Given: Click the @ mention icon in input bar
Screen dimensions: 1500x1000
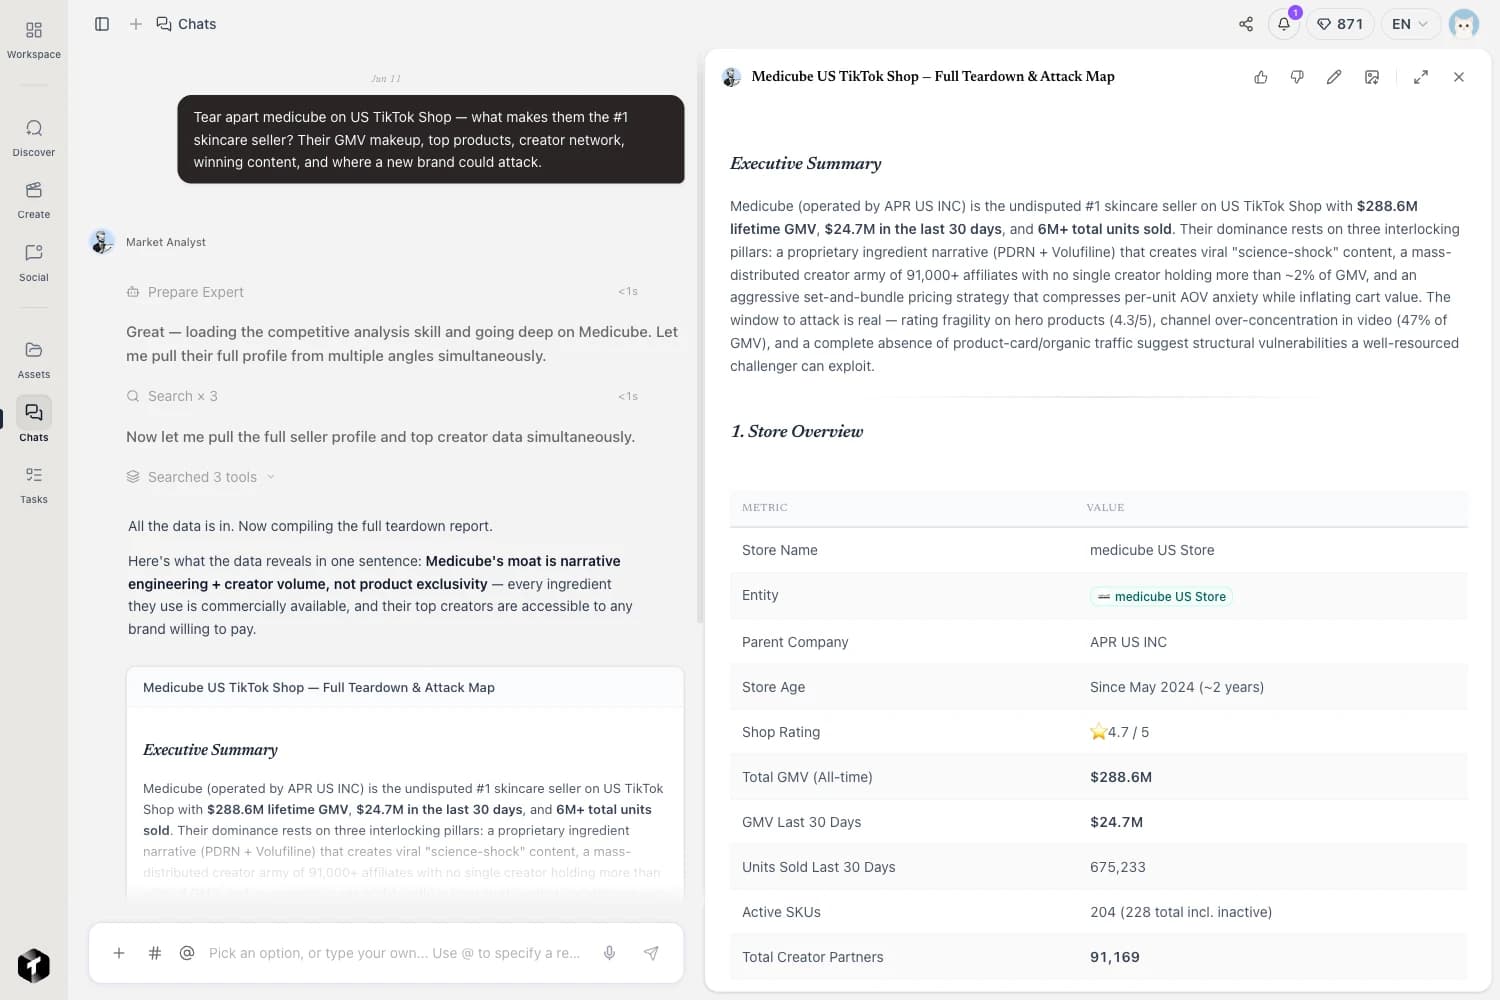Looking at the screenshot, I should pos(187,953).
